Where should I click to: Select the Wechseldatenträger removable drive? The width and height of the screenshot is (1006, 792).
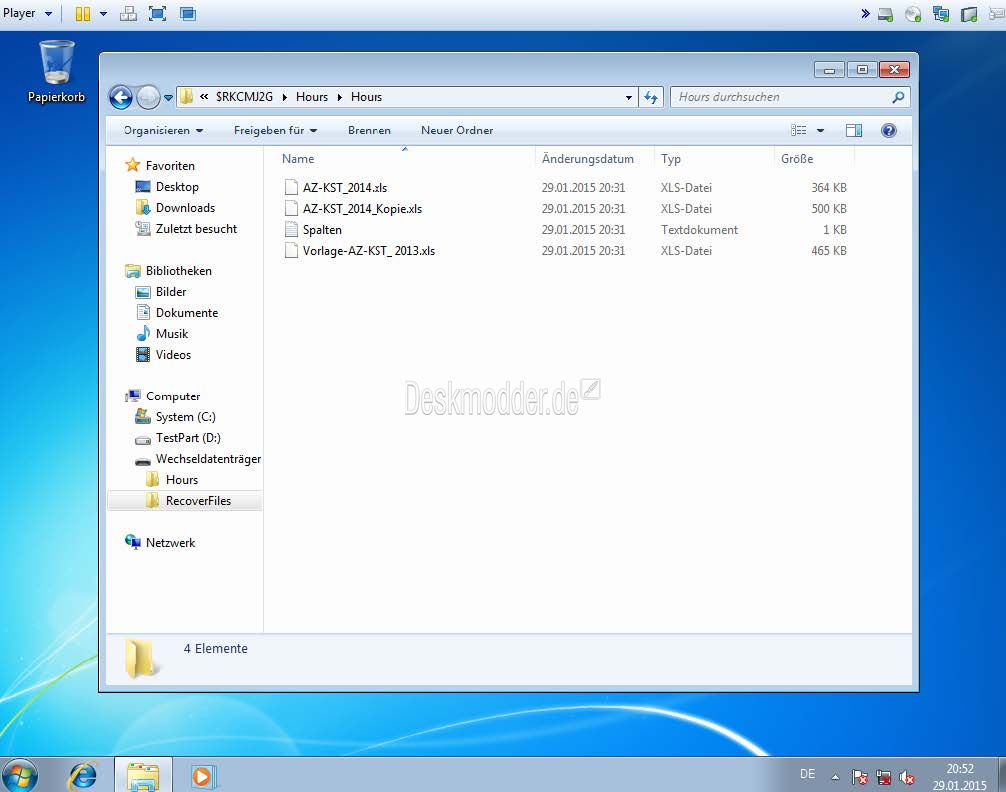click(208, 459)
